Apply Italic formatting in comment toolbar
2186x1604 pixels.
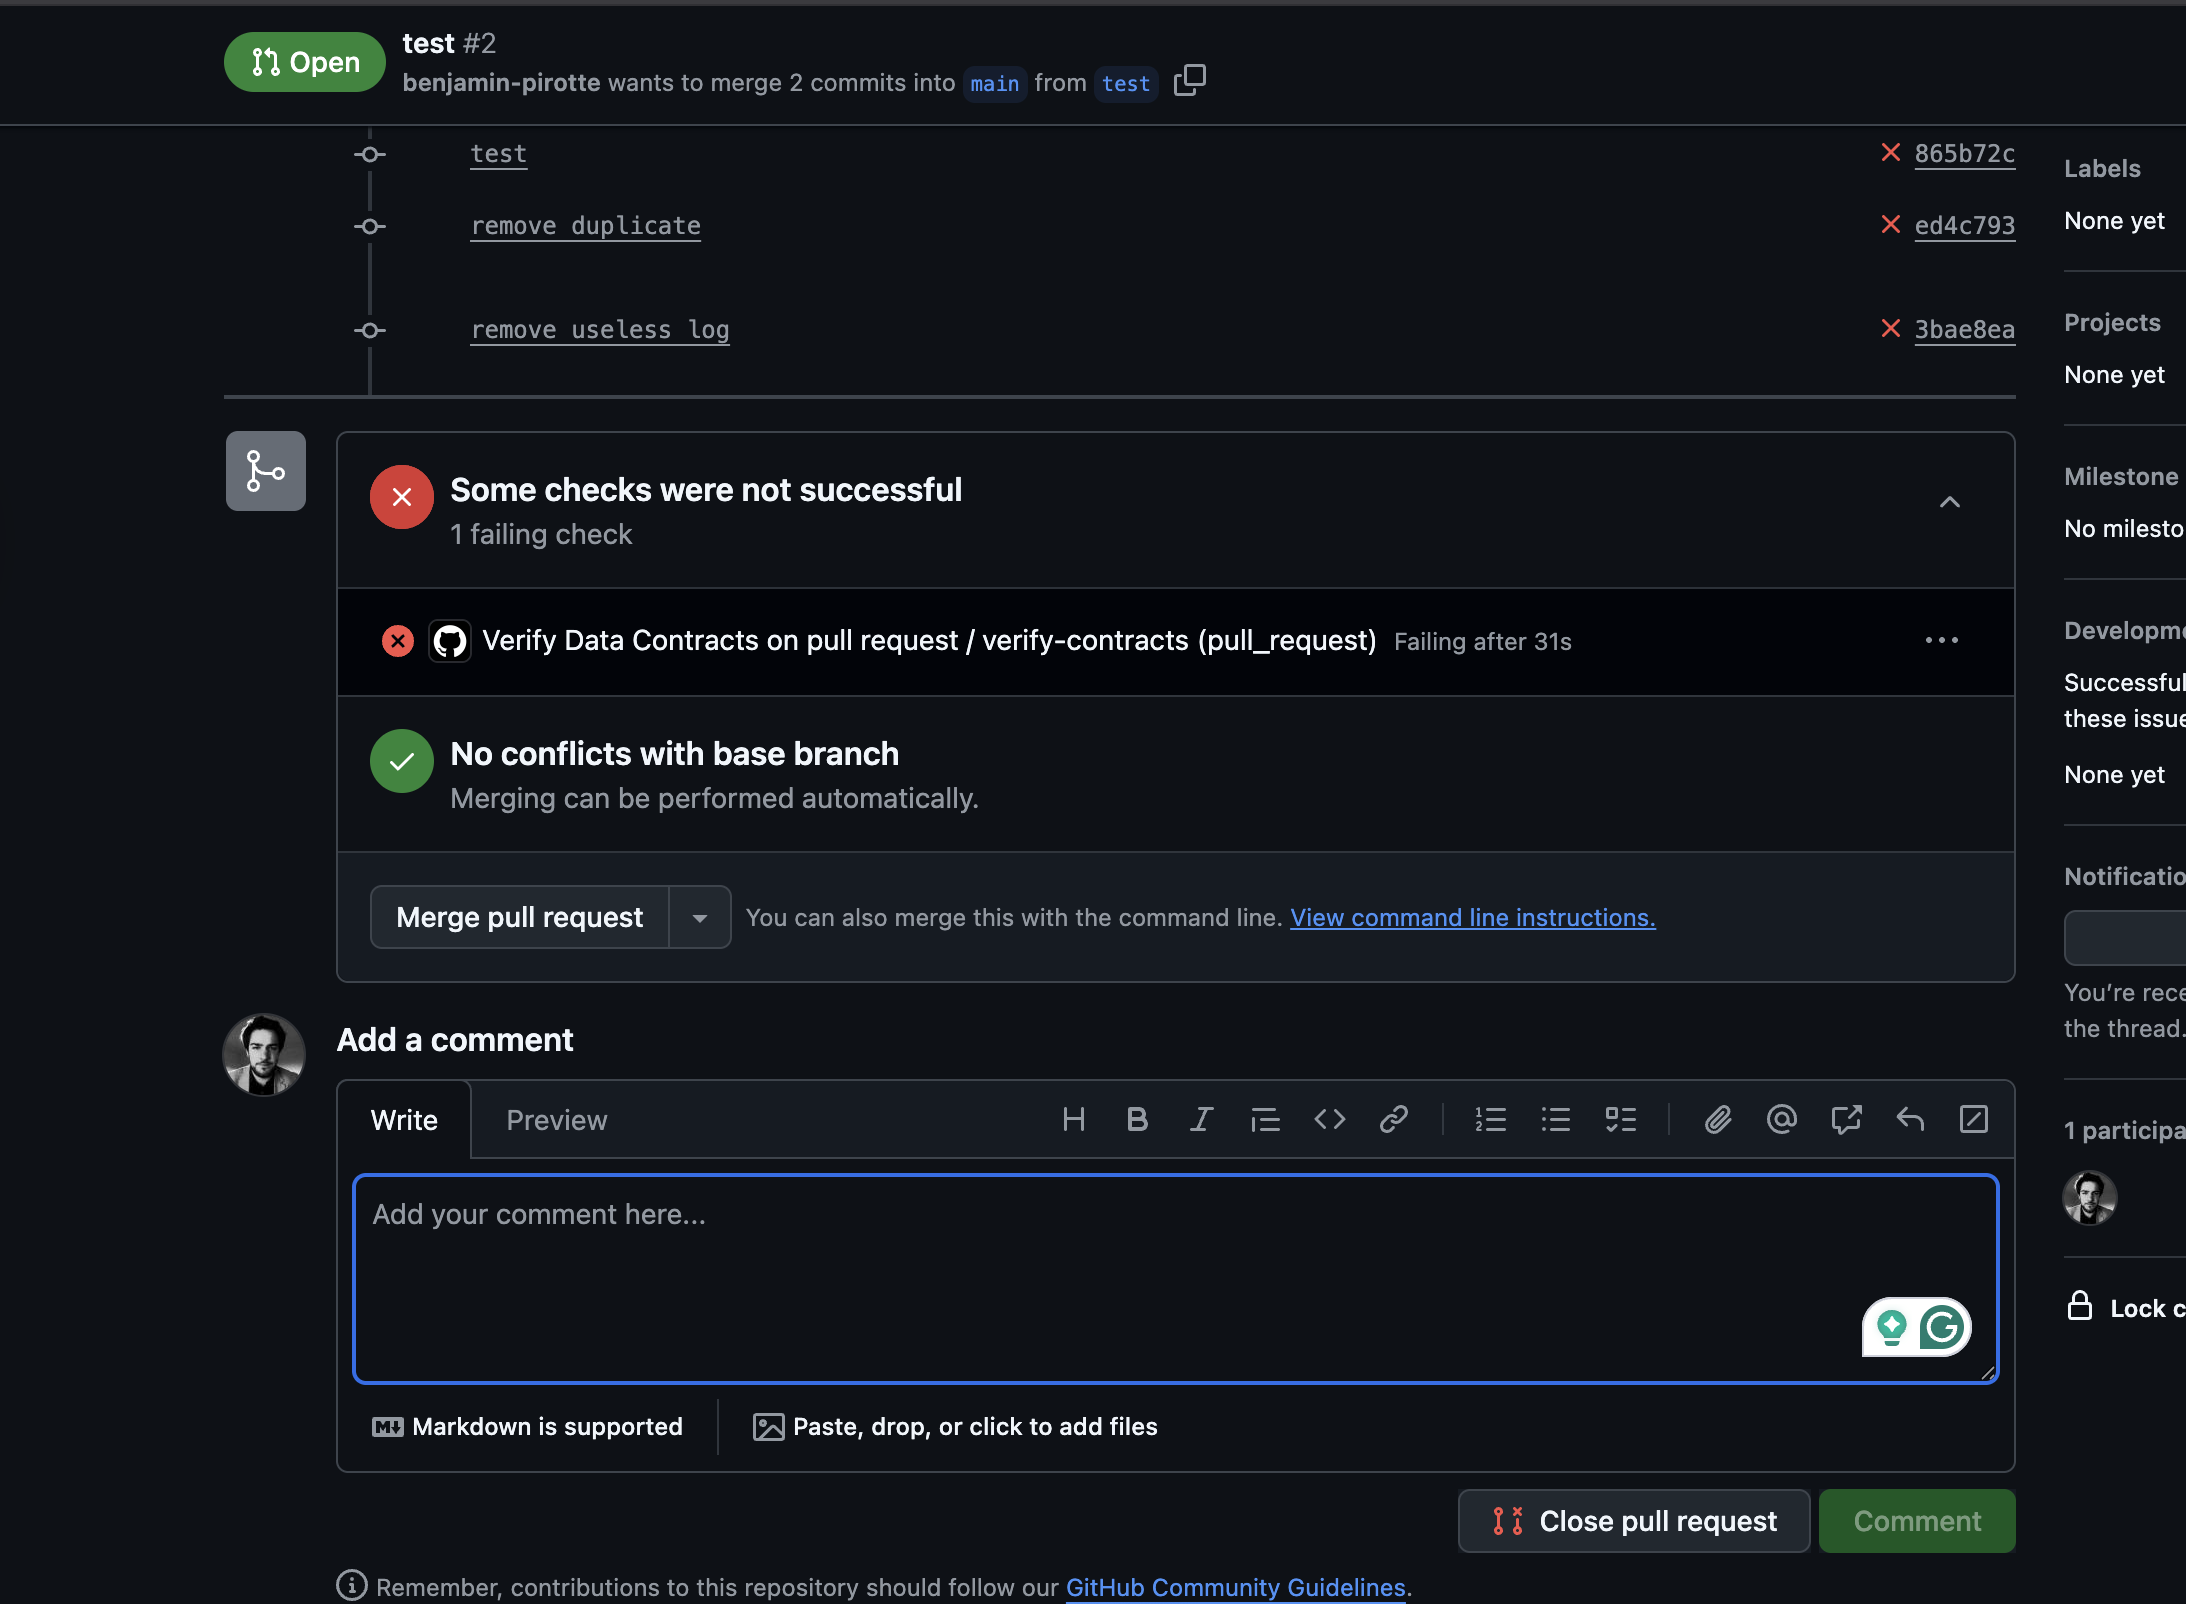pyautogui.click(x=1201, y=1119)
